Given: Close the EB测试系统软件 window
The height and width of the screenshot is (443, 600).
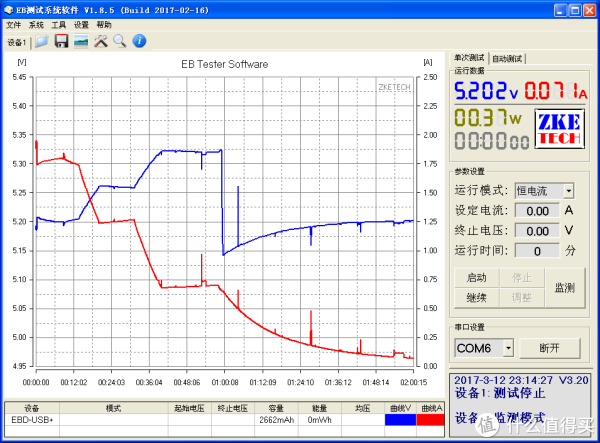Looking at the screenshot, I should pyautogui.click(x=589, y=10).
